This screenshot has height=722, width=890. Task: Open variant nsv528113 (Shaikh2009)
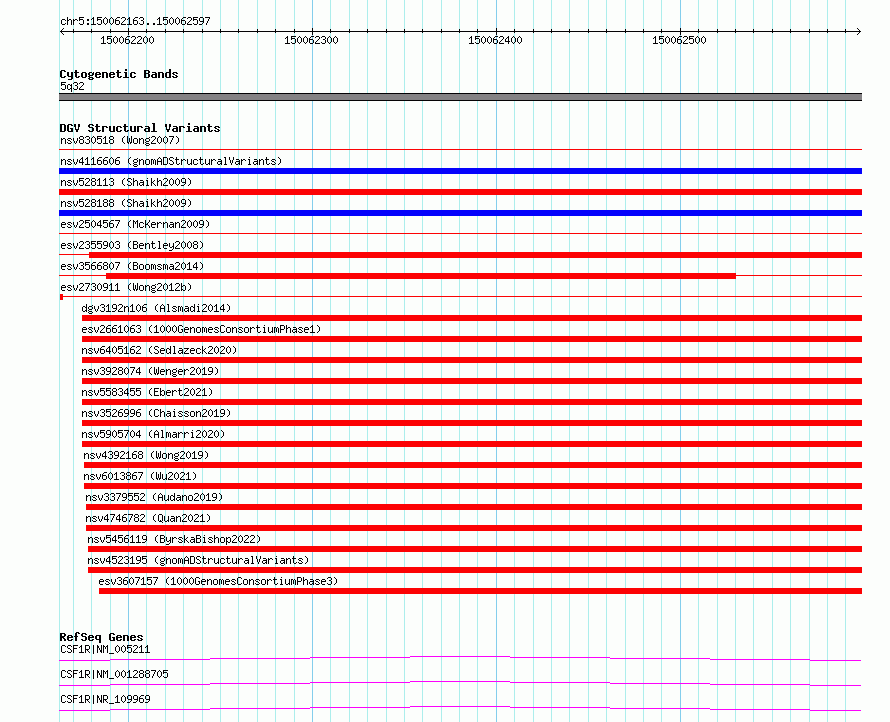126,182
